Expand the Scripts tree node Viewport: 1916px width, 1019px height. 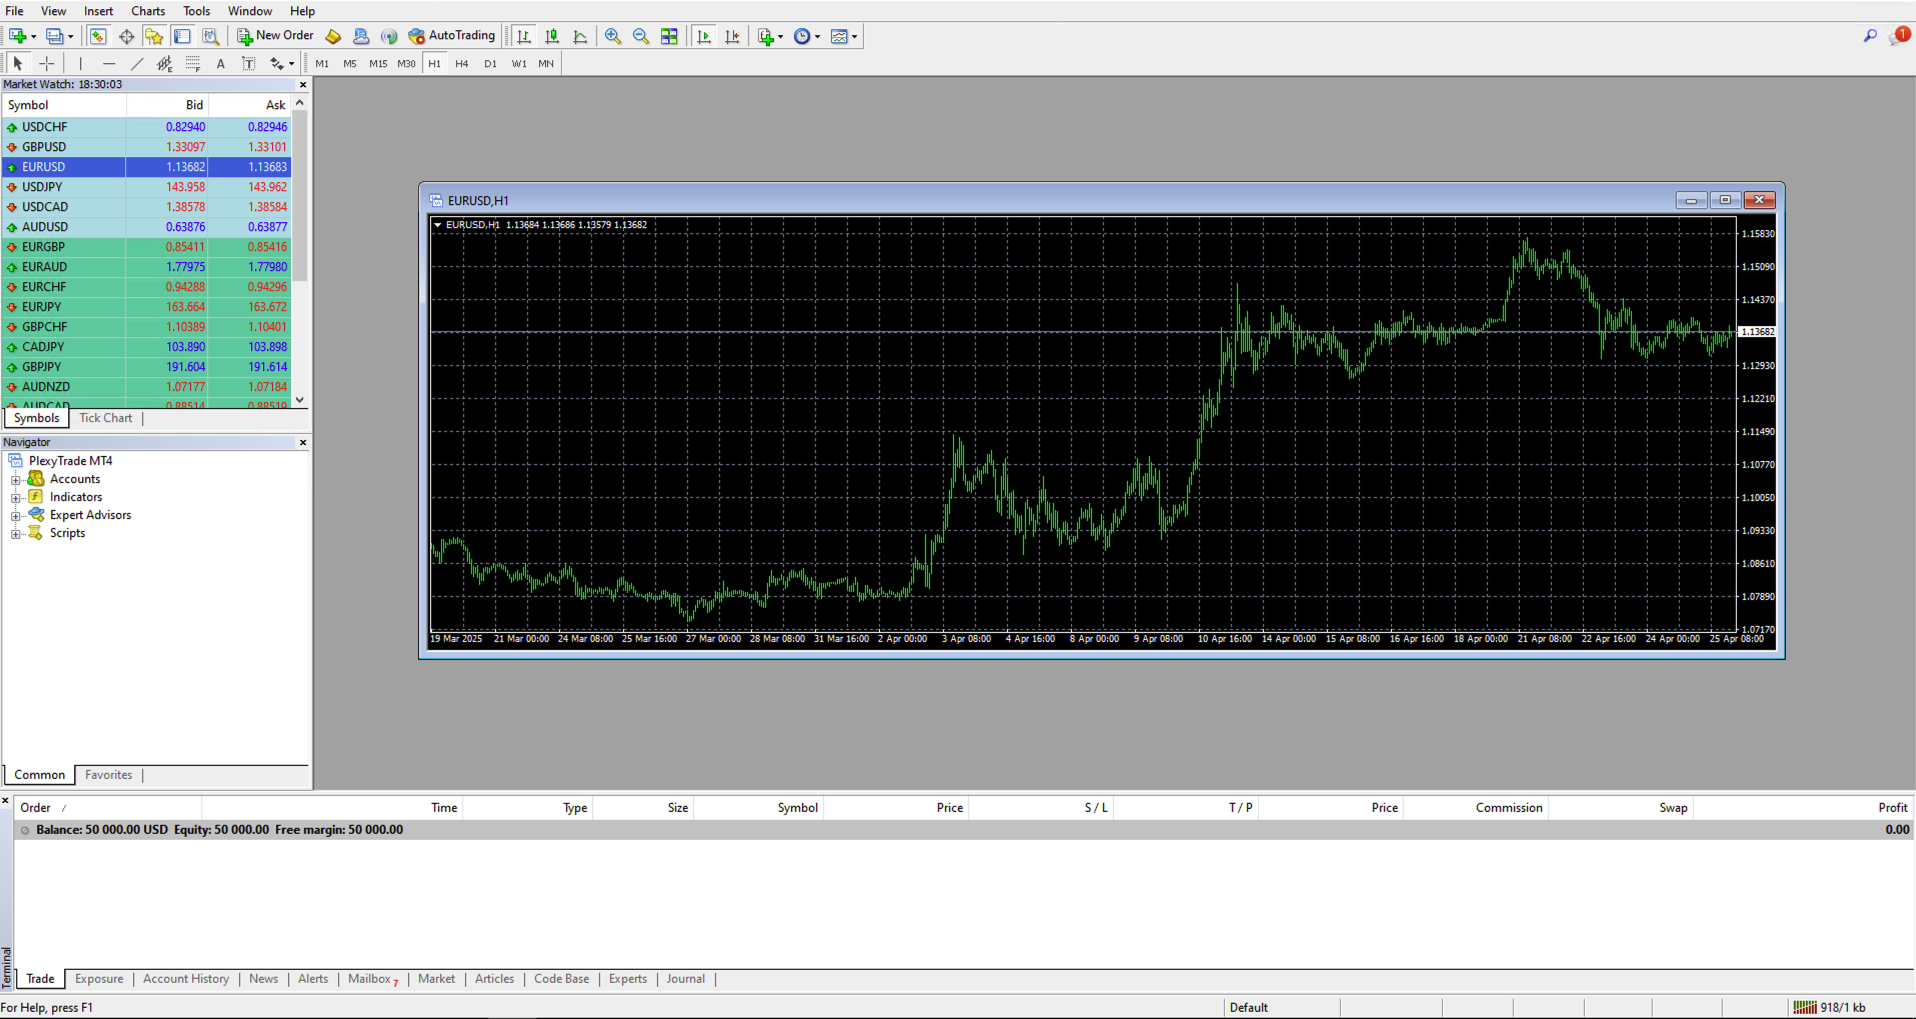click(x=16, y=534)
